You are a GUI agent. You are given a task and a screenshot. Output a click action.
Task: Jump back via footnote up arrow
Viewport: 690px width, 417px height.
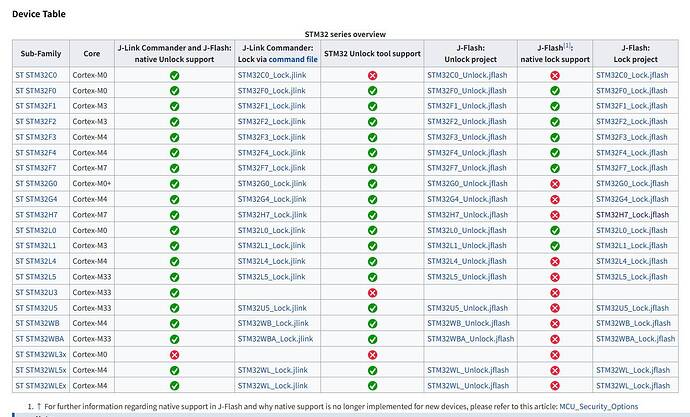[38, 406]
